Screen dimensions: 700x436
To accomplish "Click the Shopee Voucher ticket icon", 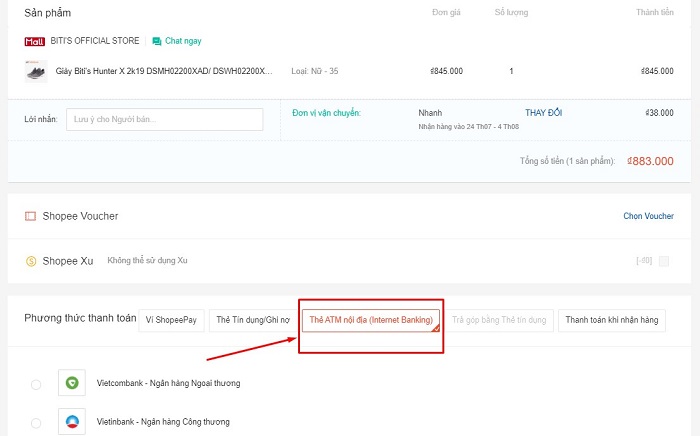I will coord(30,216).
